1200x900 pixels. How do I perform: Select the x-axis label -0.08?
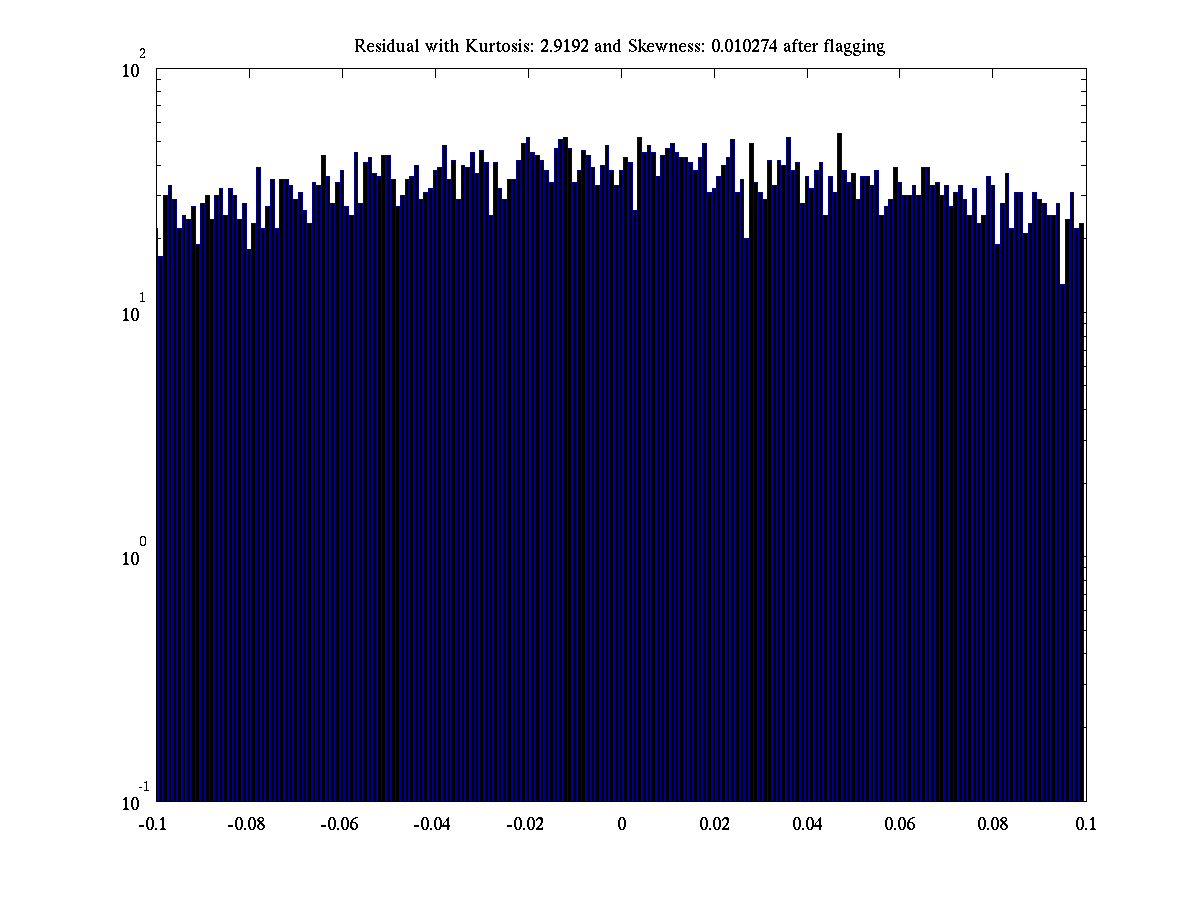[246, 824]
